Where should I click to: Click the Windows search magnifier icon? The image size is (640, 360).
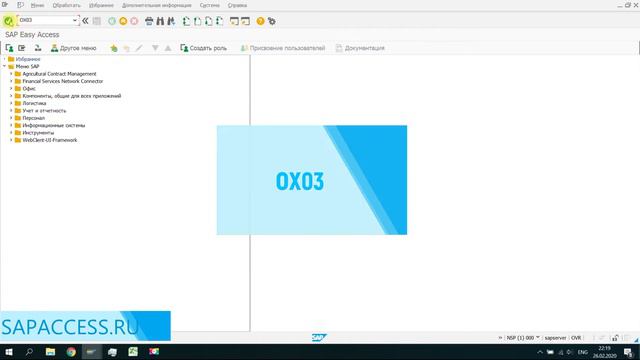(x=29, y=352)
